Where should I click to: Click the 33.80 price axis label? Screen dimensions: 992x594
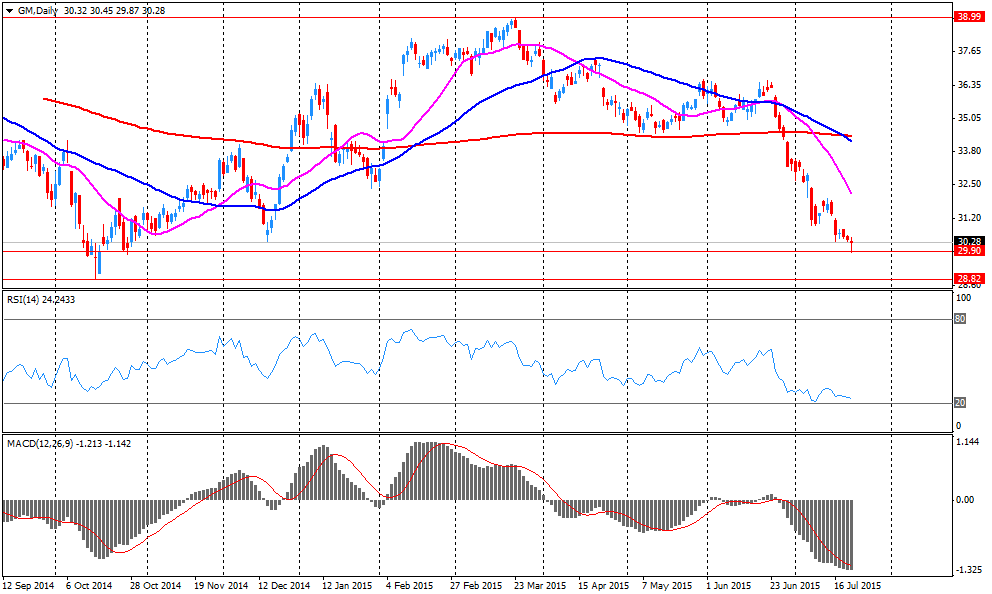(x=969, y=151)
